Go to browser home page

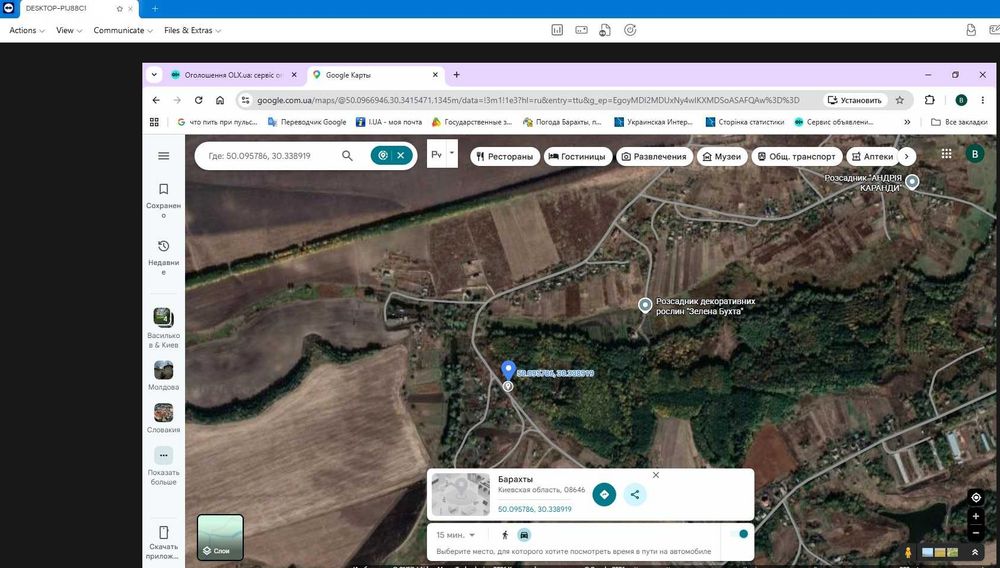pyautogui.click(x=219, y=100)
